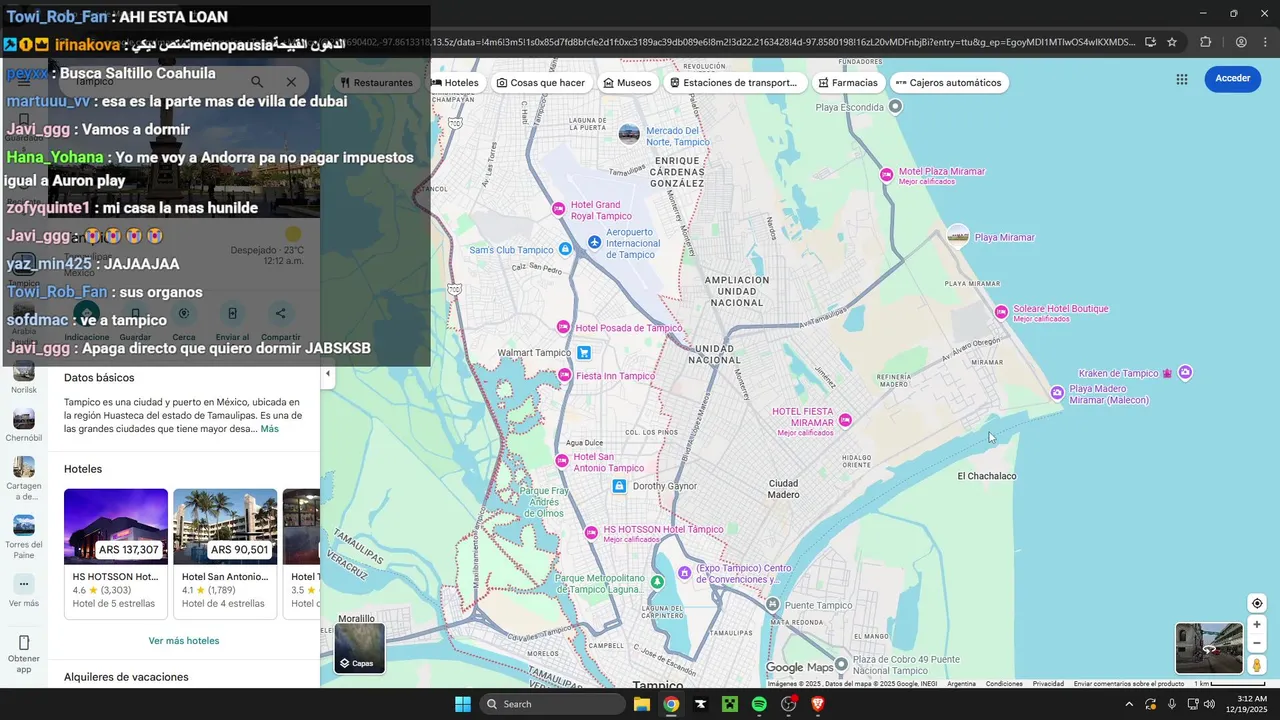Select the Playa Miramar photo marker
1280x720 pixels.
pos(958,236)
